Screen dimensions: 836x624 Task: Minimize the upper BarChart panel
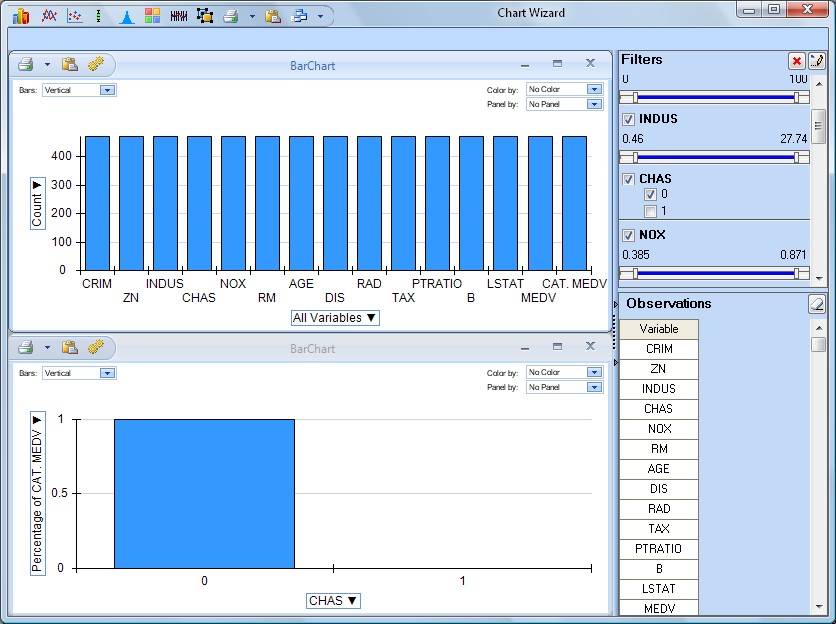point(525,65)
